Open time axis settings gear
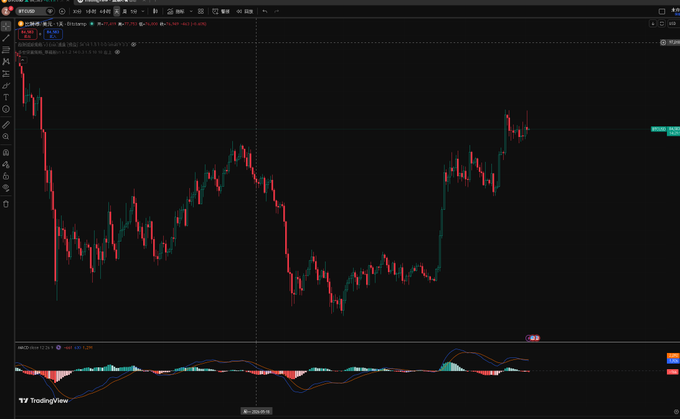 click(676, 411)
